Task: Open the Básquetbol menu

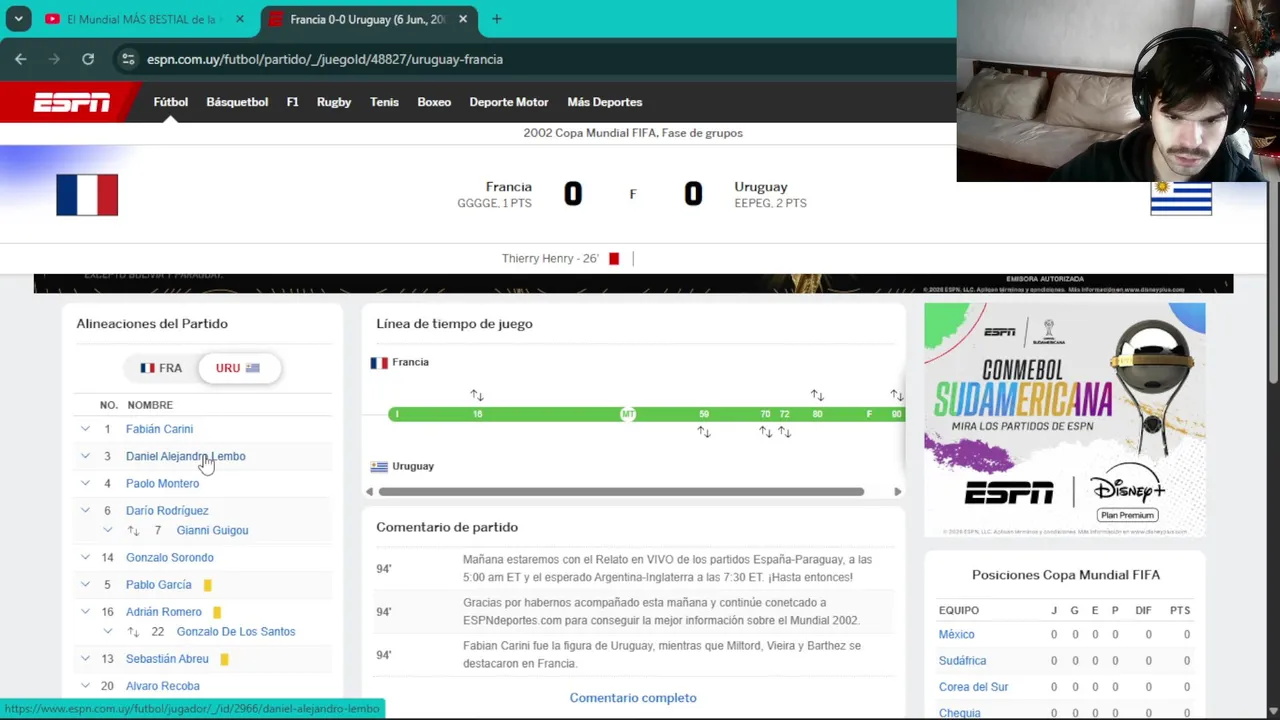Action: click(237, 102)
